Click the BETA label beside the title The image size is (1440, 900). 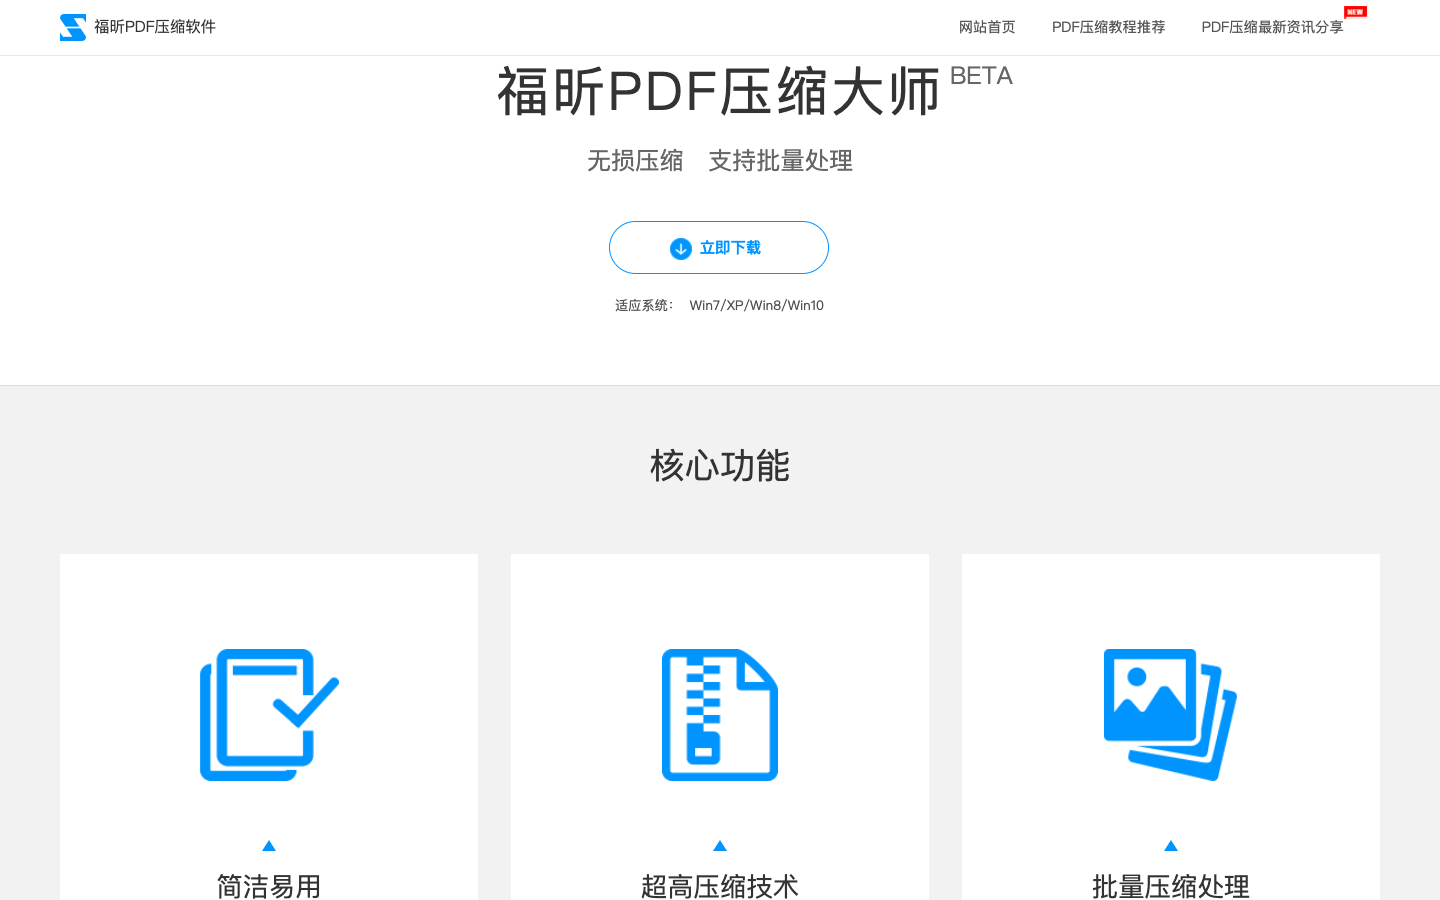pyautogui.click(x=980, y=76)
